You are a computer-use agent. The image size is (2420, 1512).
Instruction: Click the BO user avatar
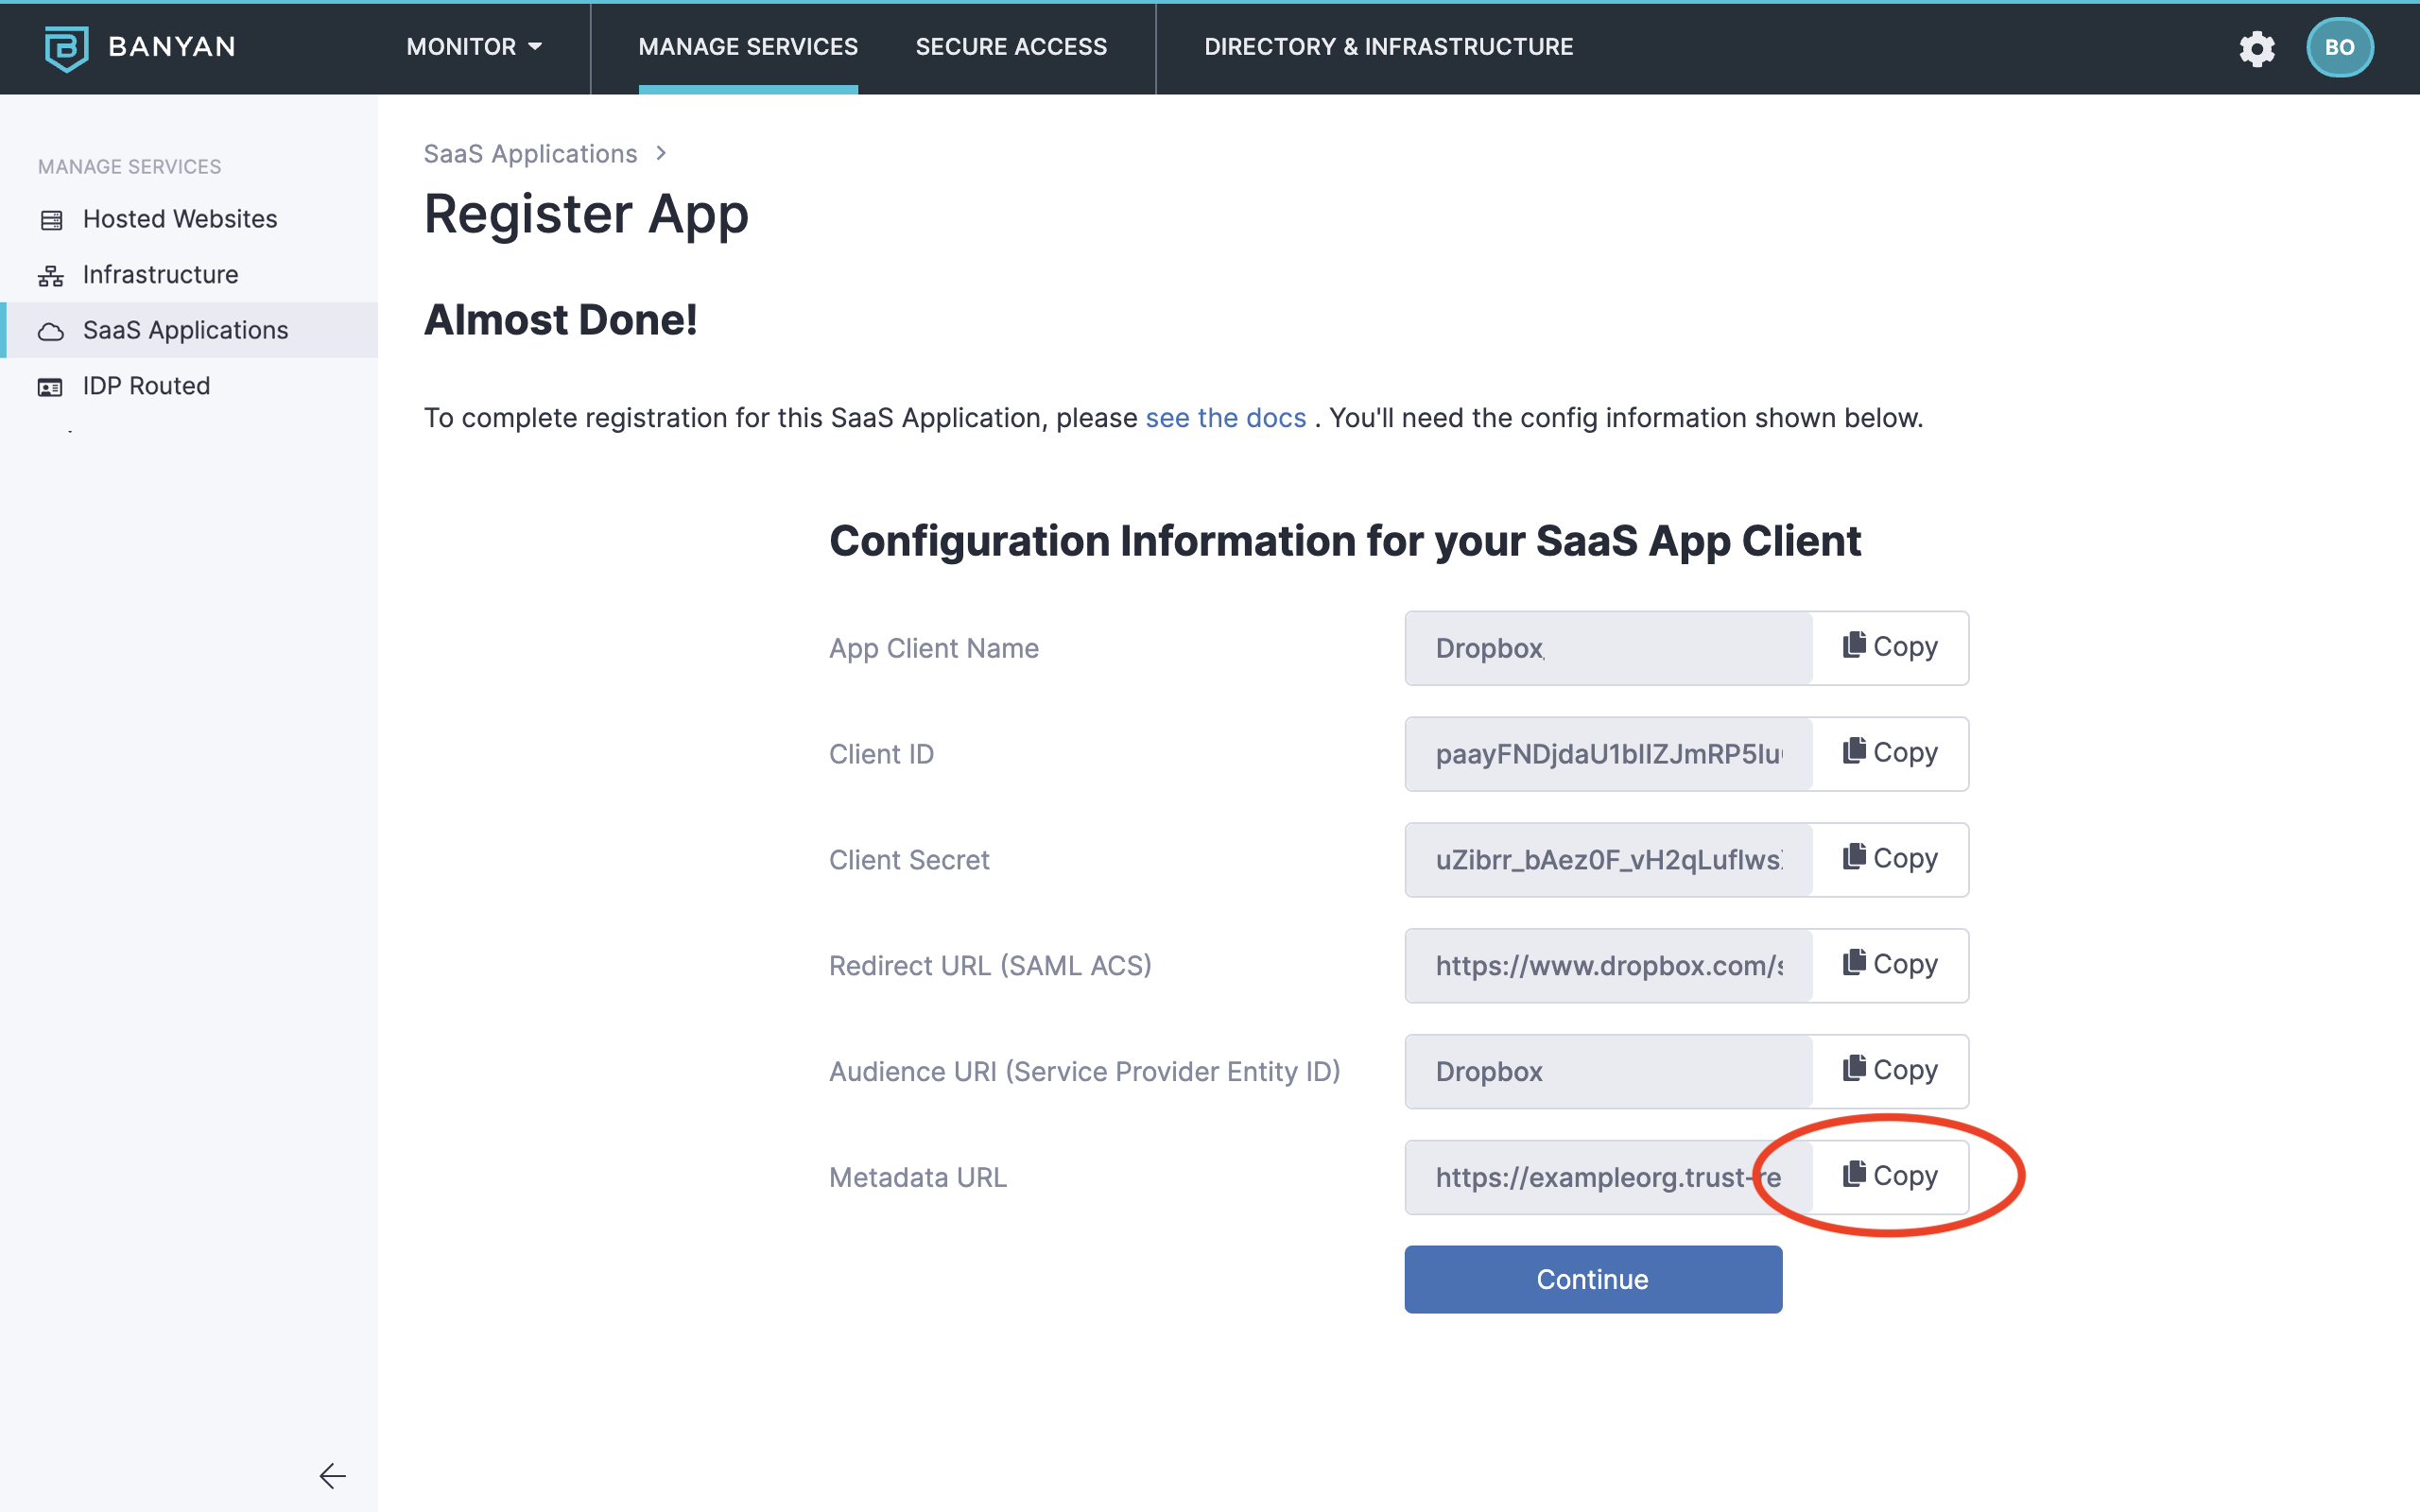(x=2338, y=47)
